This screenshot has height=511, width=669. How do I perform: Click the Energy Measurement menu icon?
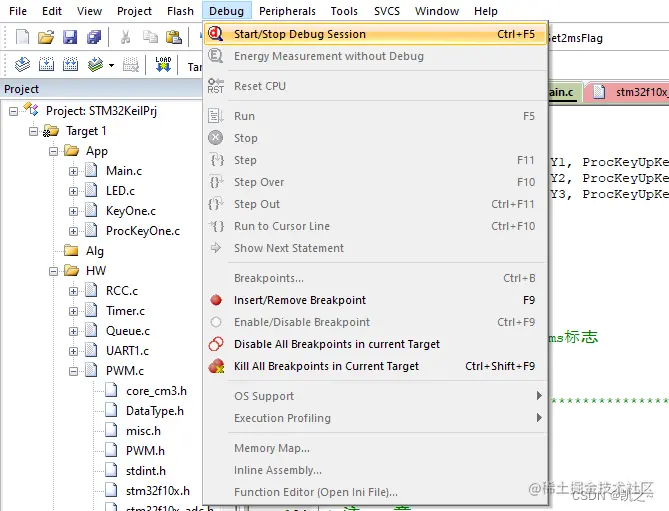(216, 56)
